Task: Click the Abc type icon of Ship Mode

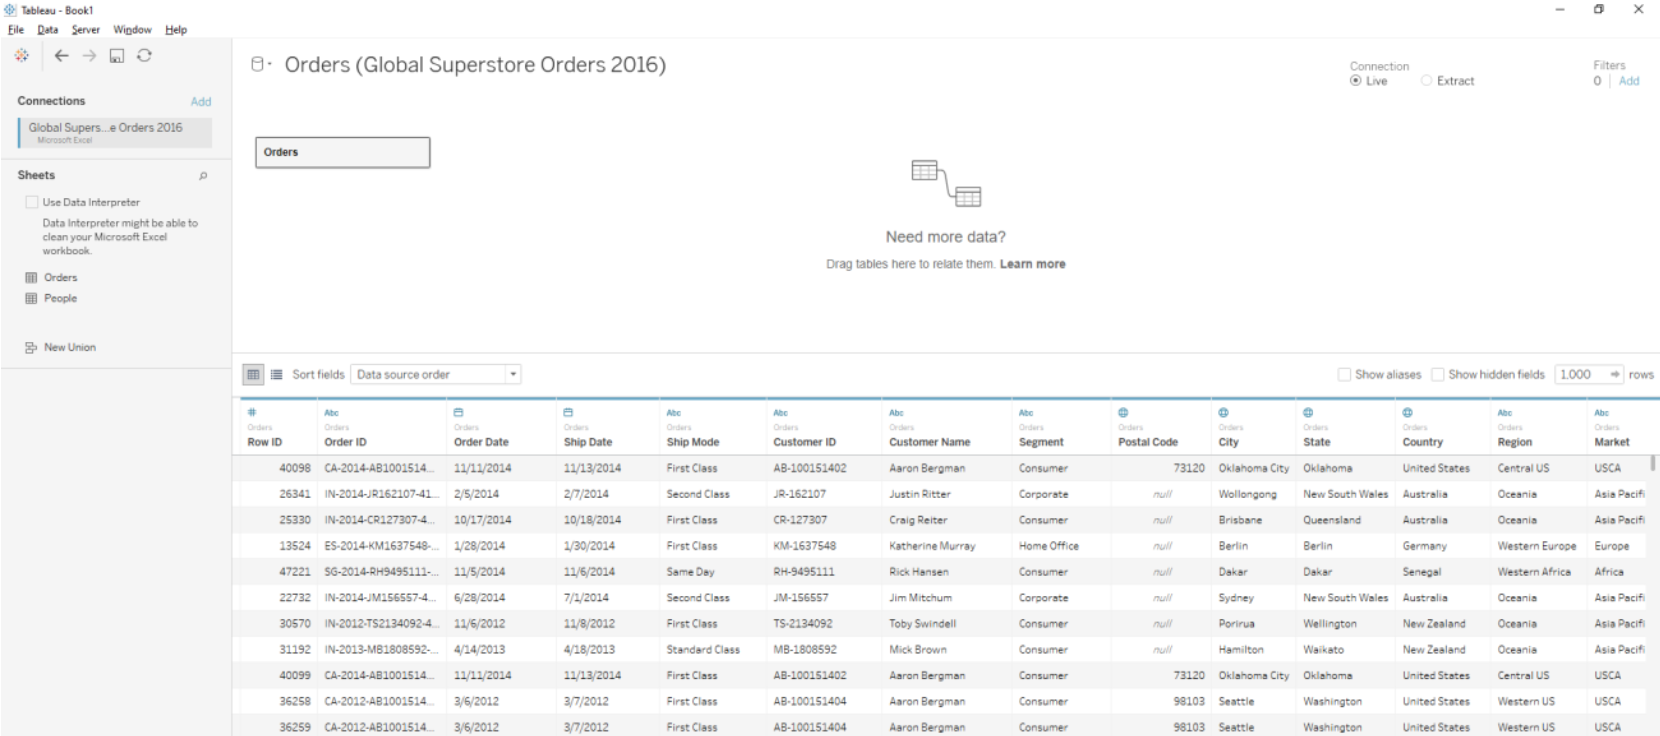Action: point(674,412)
